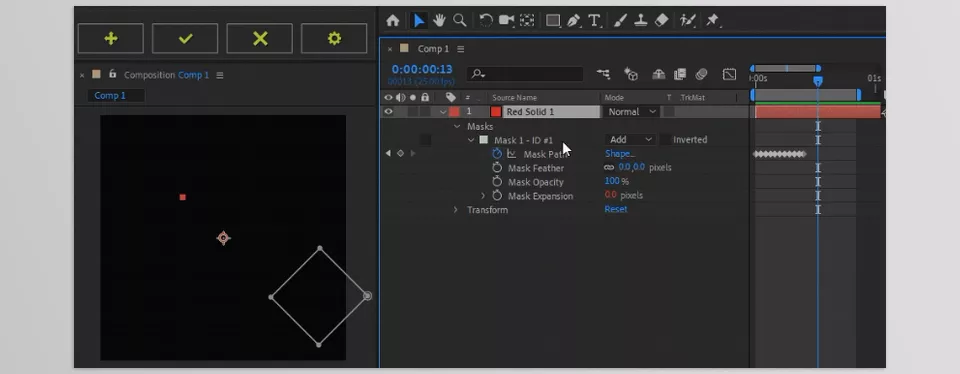Open the Composition panel menu icon

(x=220, y=75)
